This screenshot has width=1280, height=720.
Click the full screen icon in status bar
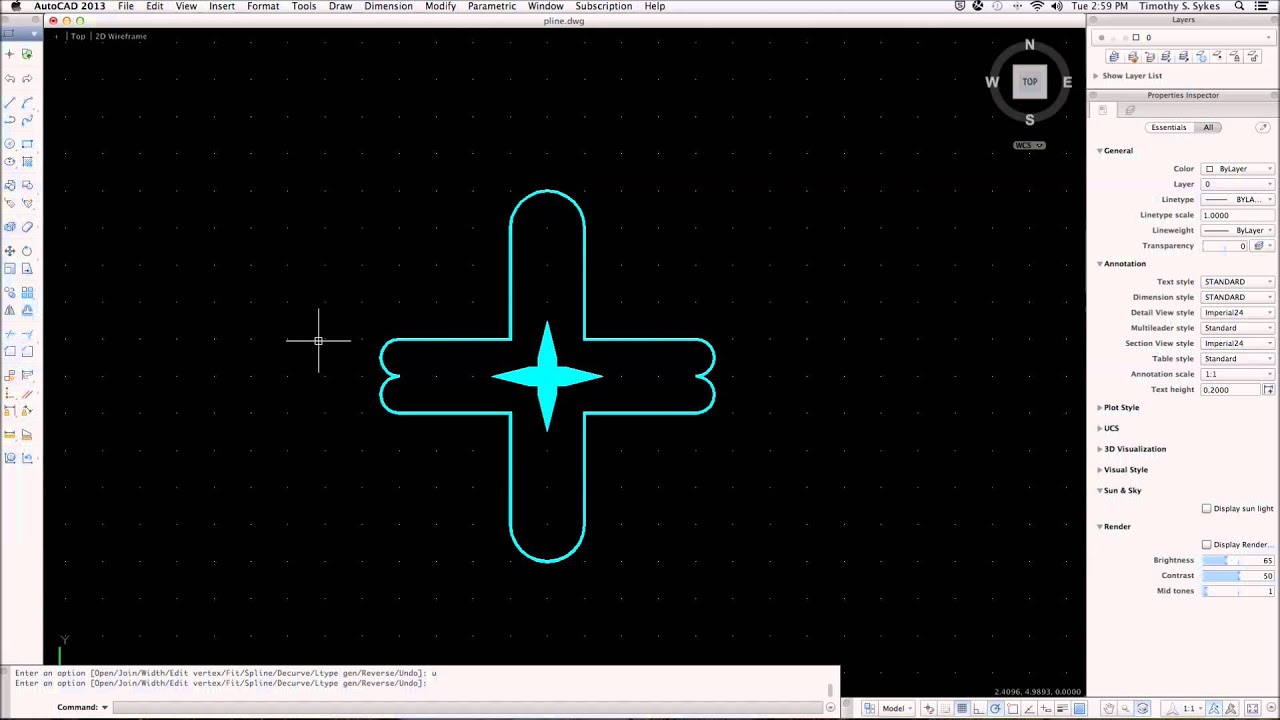pos(1252,708)
